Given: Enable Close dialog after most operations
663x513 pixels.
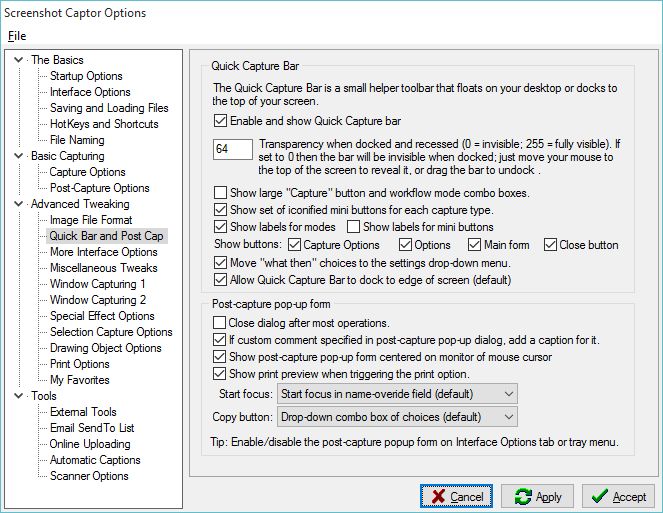Looking at the screenshot, I should click(x=219, y=323).
